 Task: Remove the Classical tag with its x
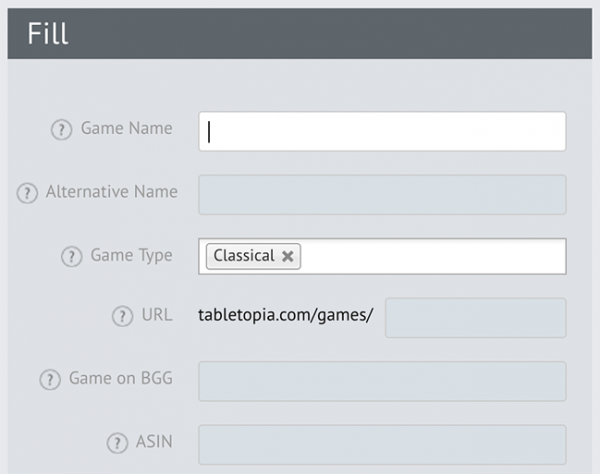coord(288,256)
